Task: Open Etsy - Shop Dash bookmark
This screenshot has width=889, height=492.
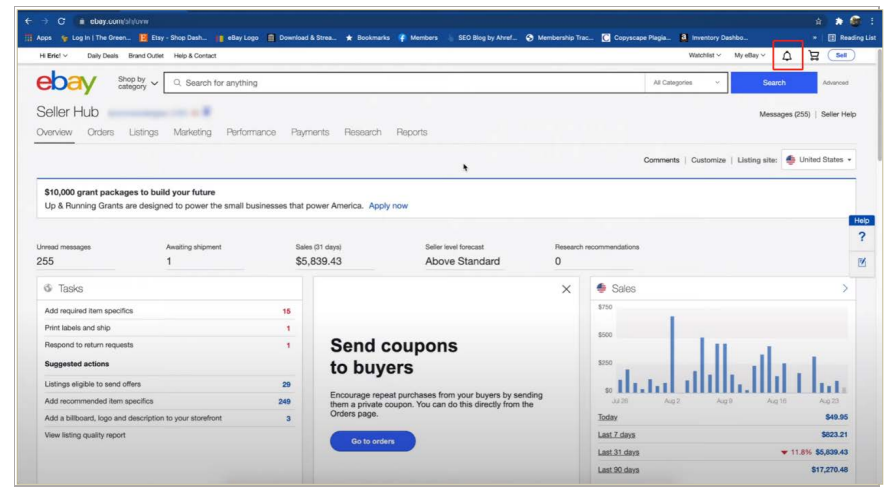Action: 173,38
